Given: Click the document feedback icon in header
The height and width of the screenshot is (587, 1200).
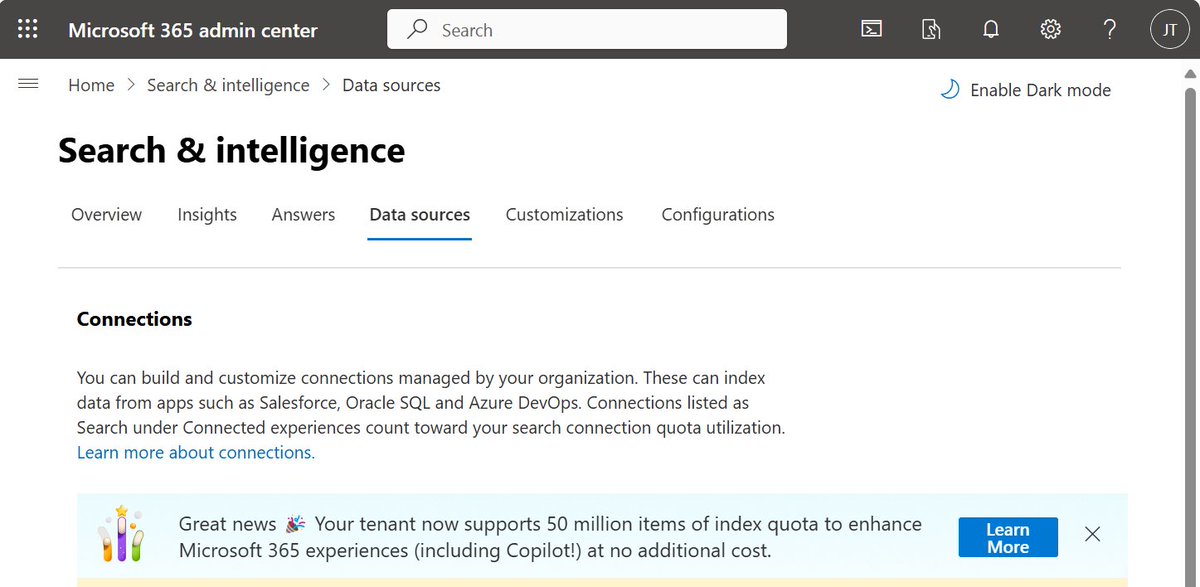Looking at the screenshot, I should click(931, 29).
